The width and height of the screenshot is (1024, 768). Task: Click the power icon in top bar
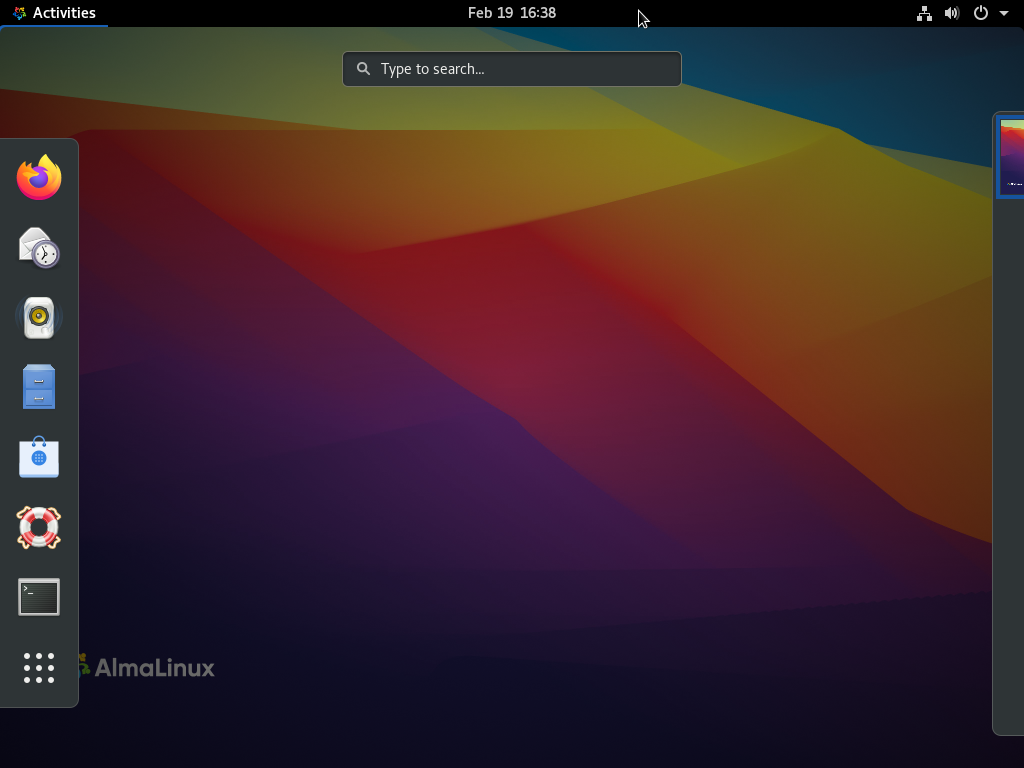(980, 13)
